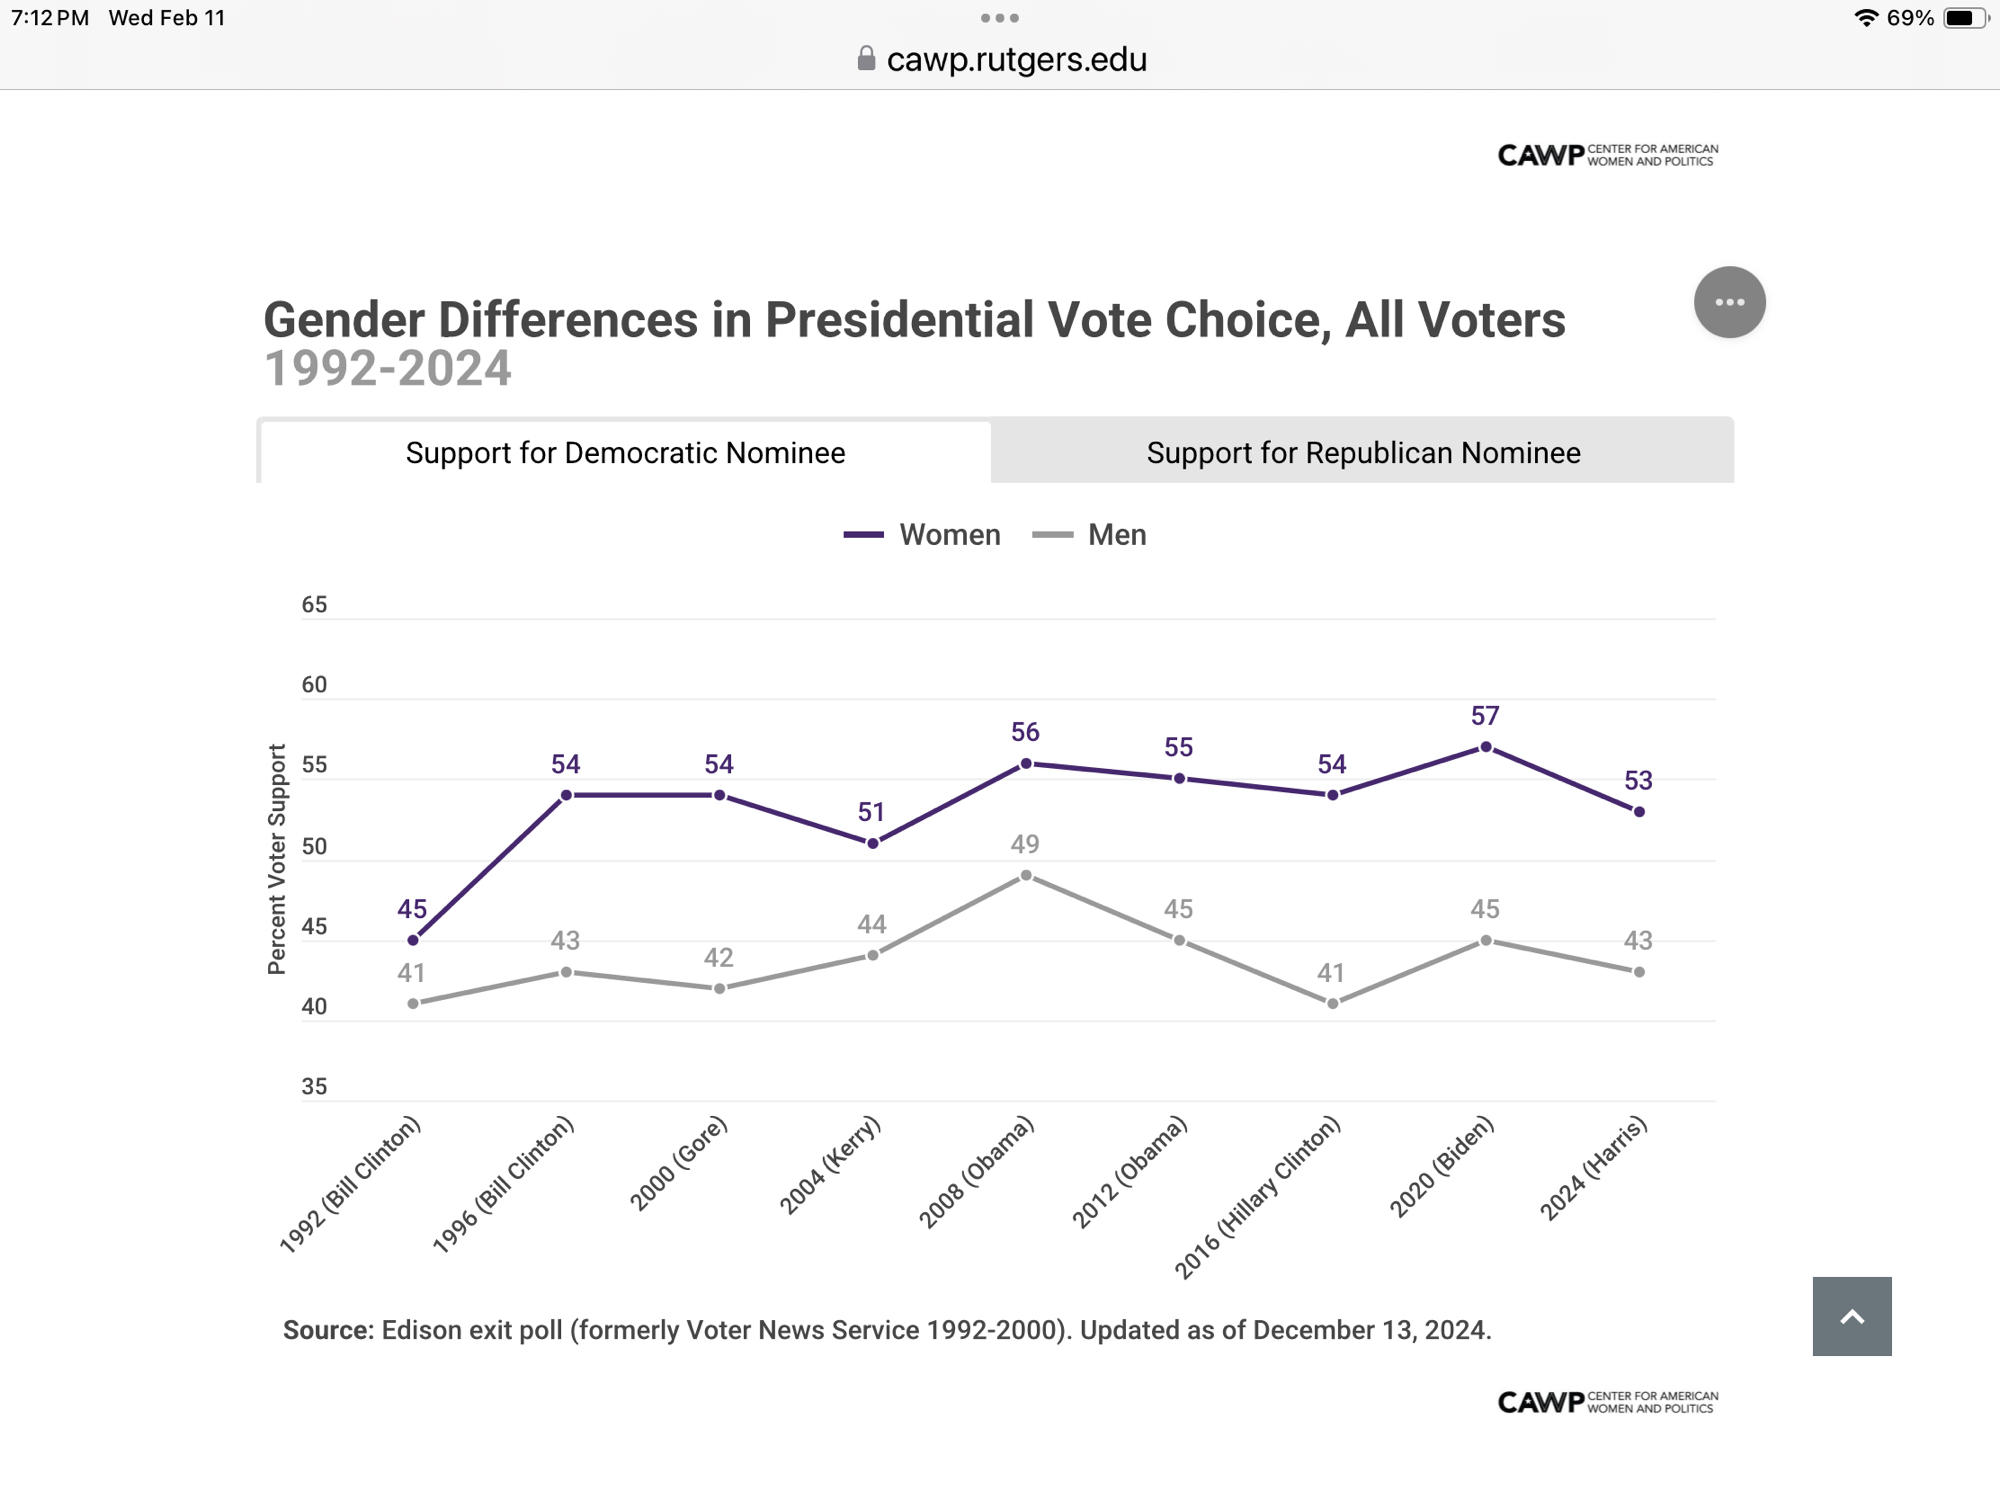The width and height of the screenshot is (2000, 1500).
Task: Tap the lock icon in address bar
Action: pyautogui.click(x=866, y=59)
